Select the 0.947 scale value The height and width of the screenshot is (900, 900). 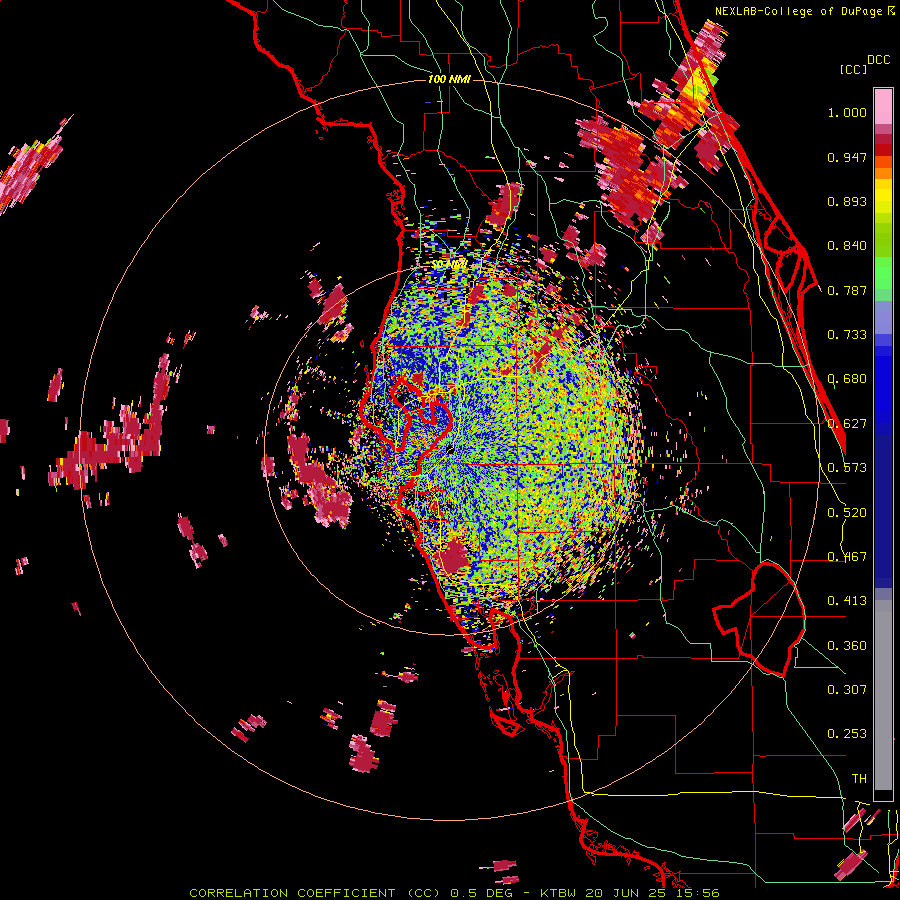click(847, 157)
